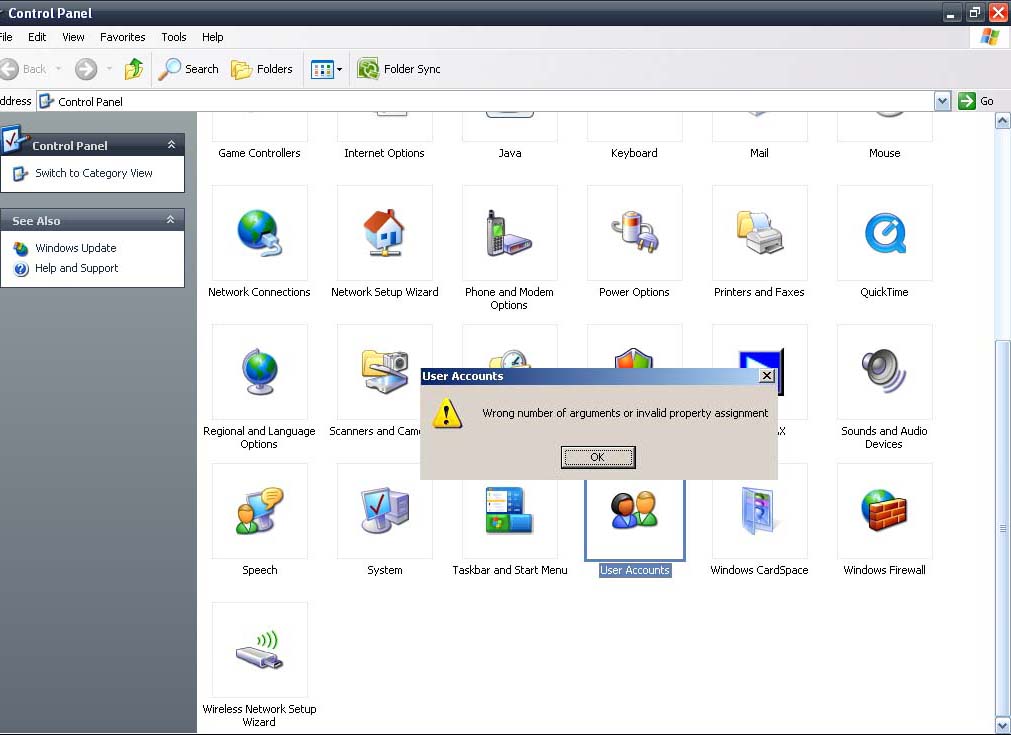The image size is (1011, 735).
Task: Open the Power Options icon
Action: pos(634,235)
